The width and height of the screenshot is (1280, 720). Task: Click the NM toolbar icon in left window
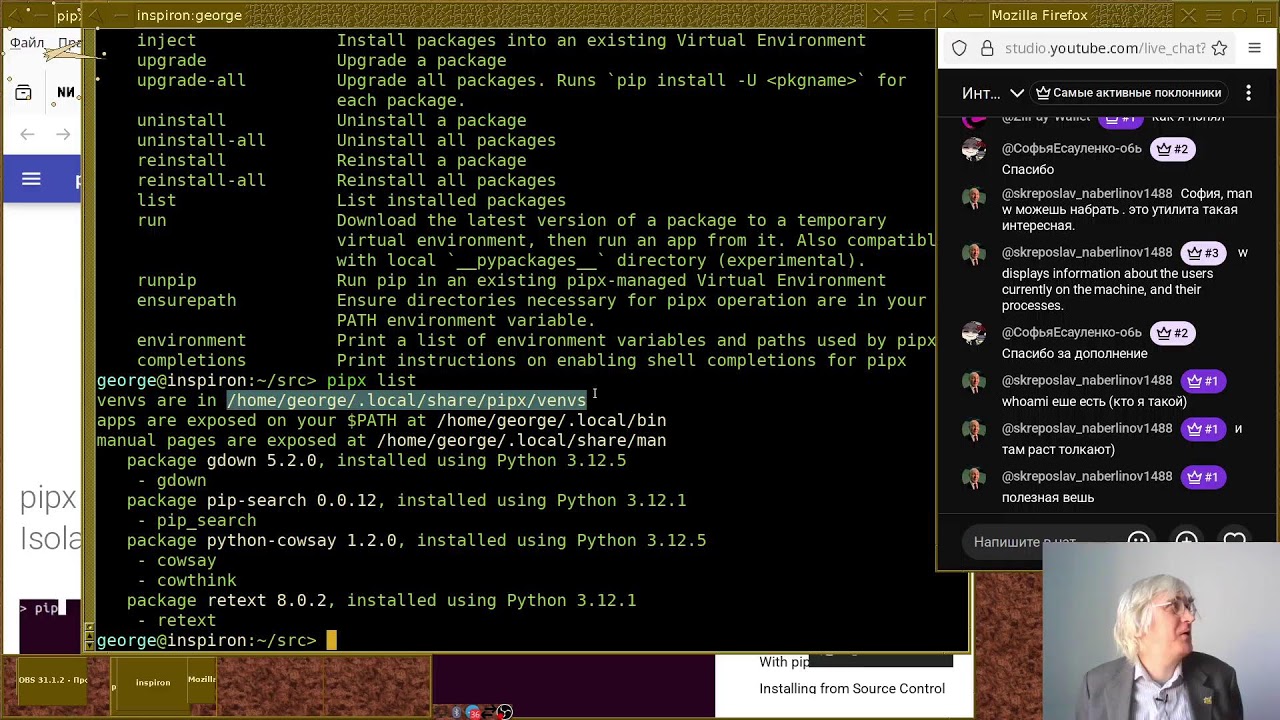(x=66, y=92)
